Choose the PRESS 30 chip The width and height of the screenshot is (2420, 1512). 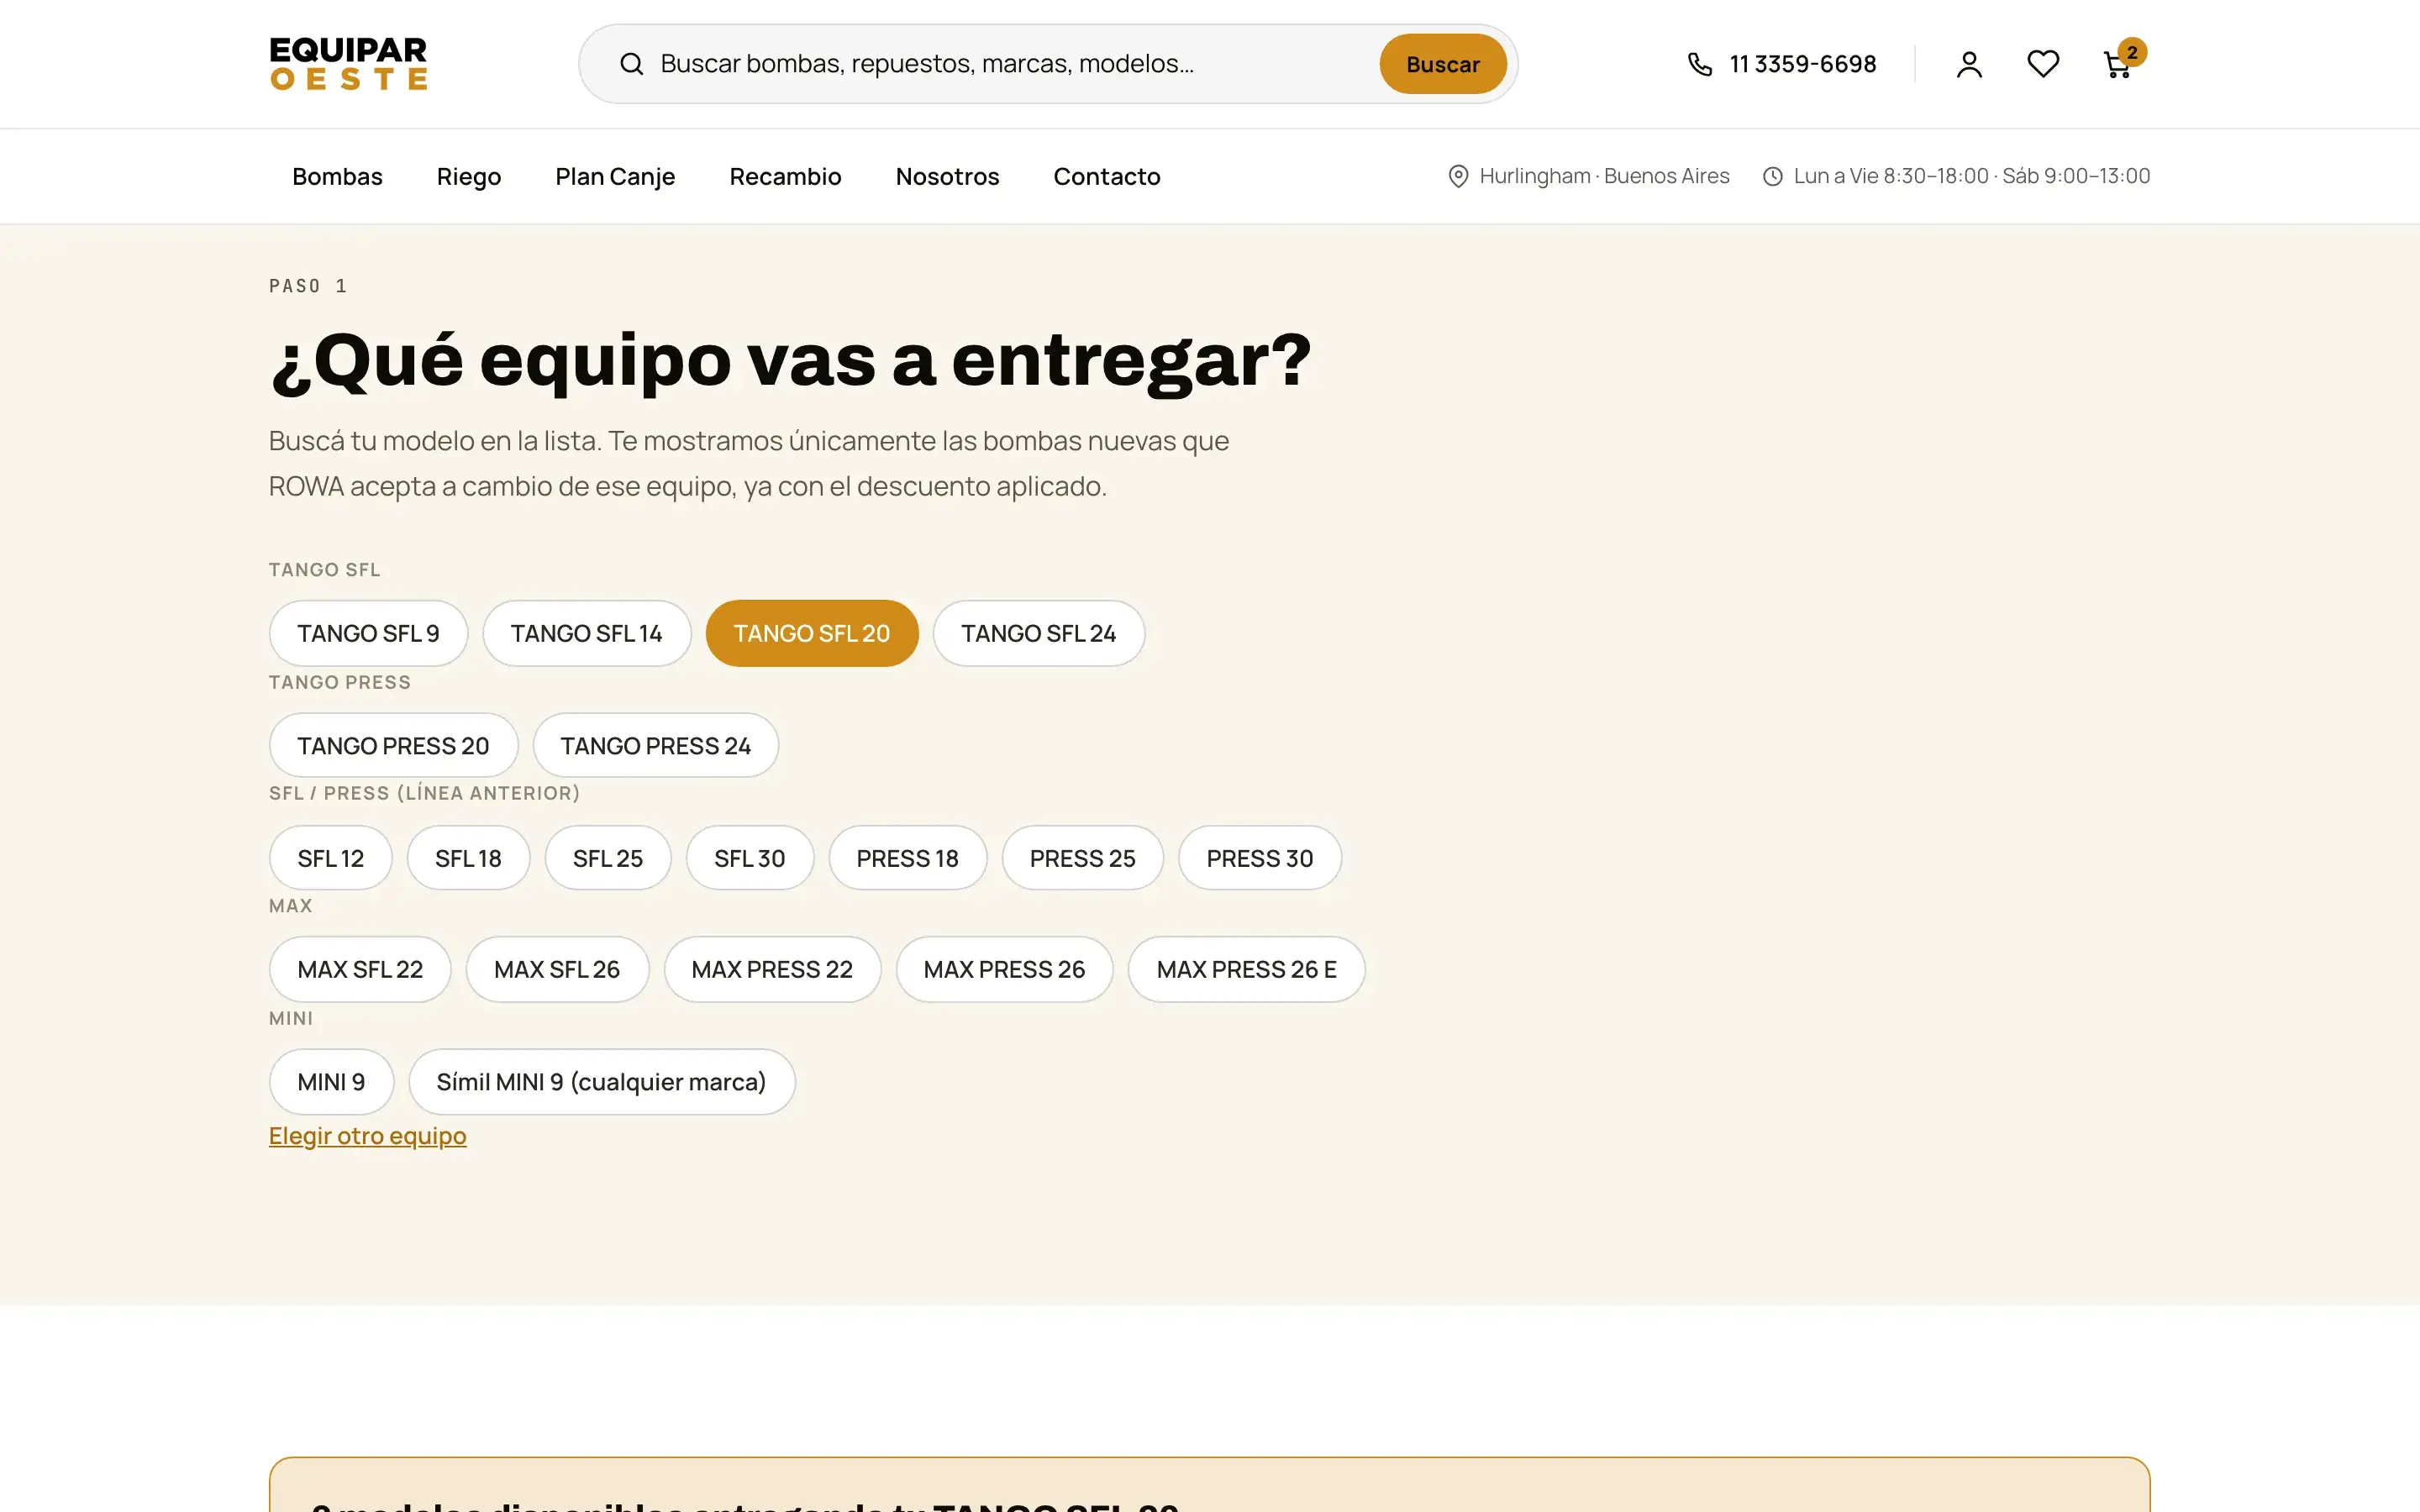(x=1259, y=858)
